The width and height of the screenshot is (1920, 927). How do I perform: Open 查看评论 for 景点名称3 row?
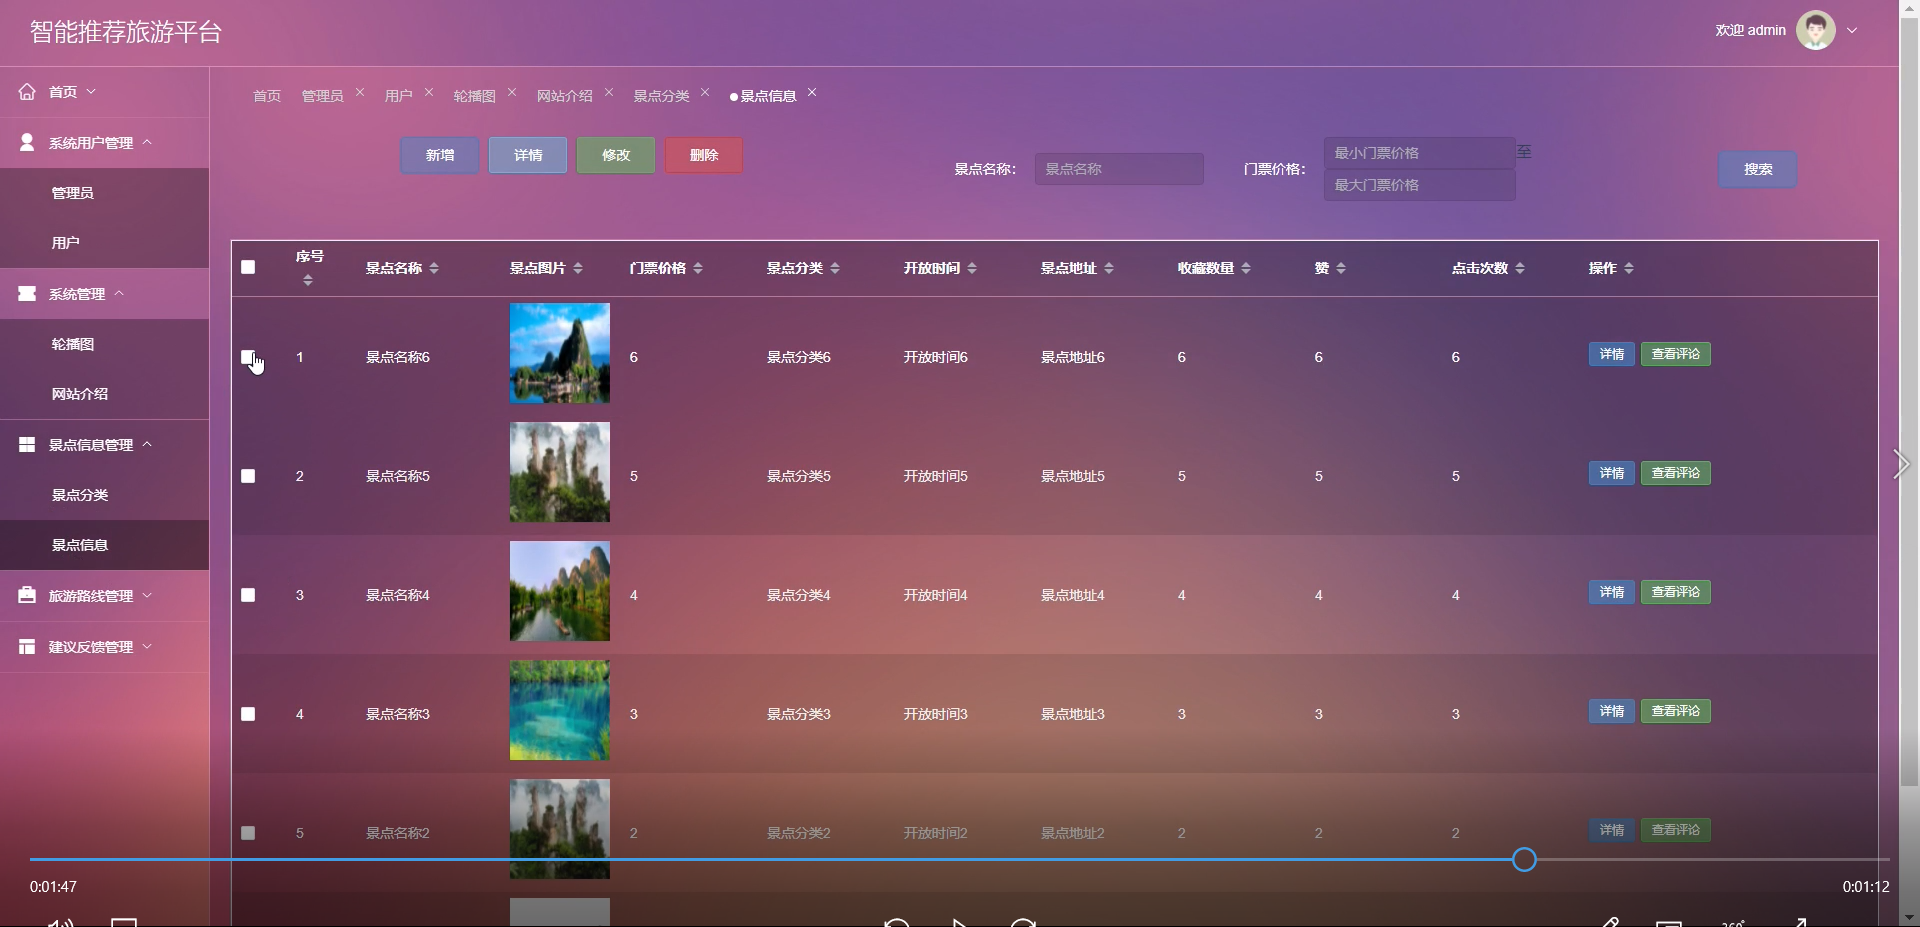click(1676, 711)
